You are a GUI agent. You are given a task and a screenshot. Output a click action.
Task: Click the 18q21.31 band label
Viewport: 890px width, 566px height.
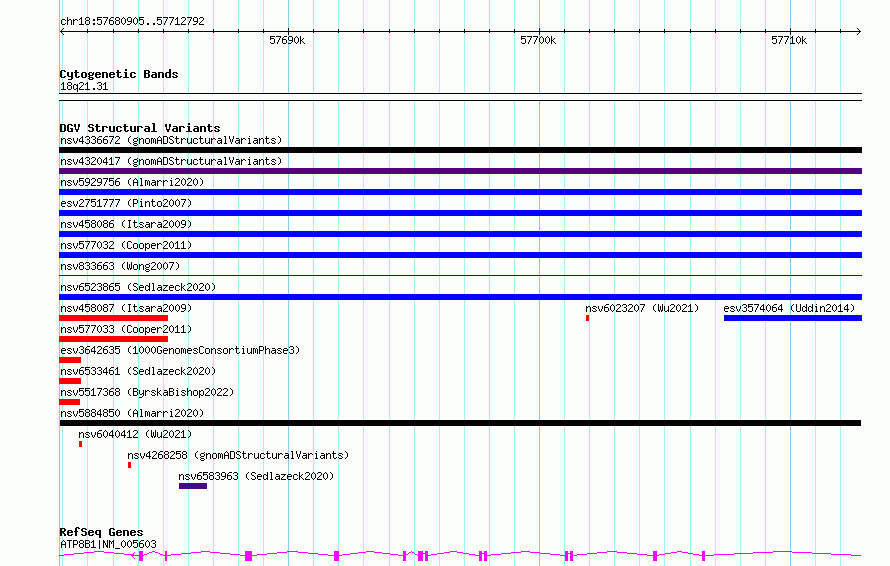click(84, 86)
